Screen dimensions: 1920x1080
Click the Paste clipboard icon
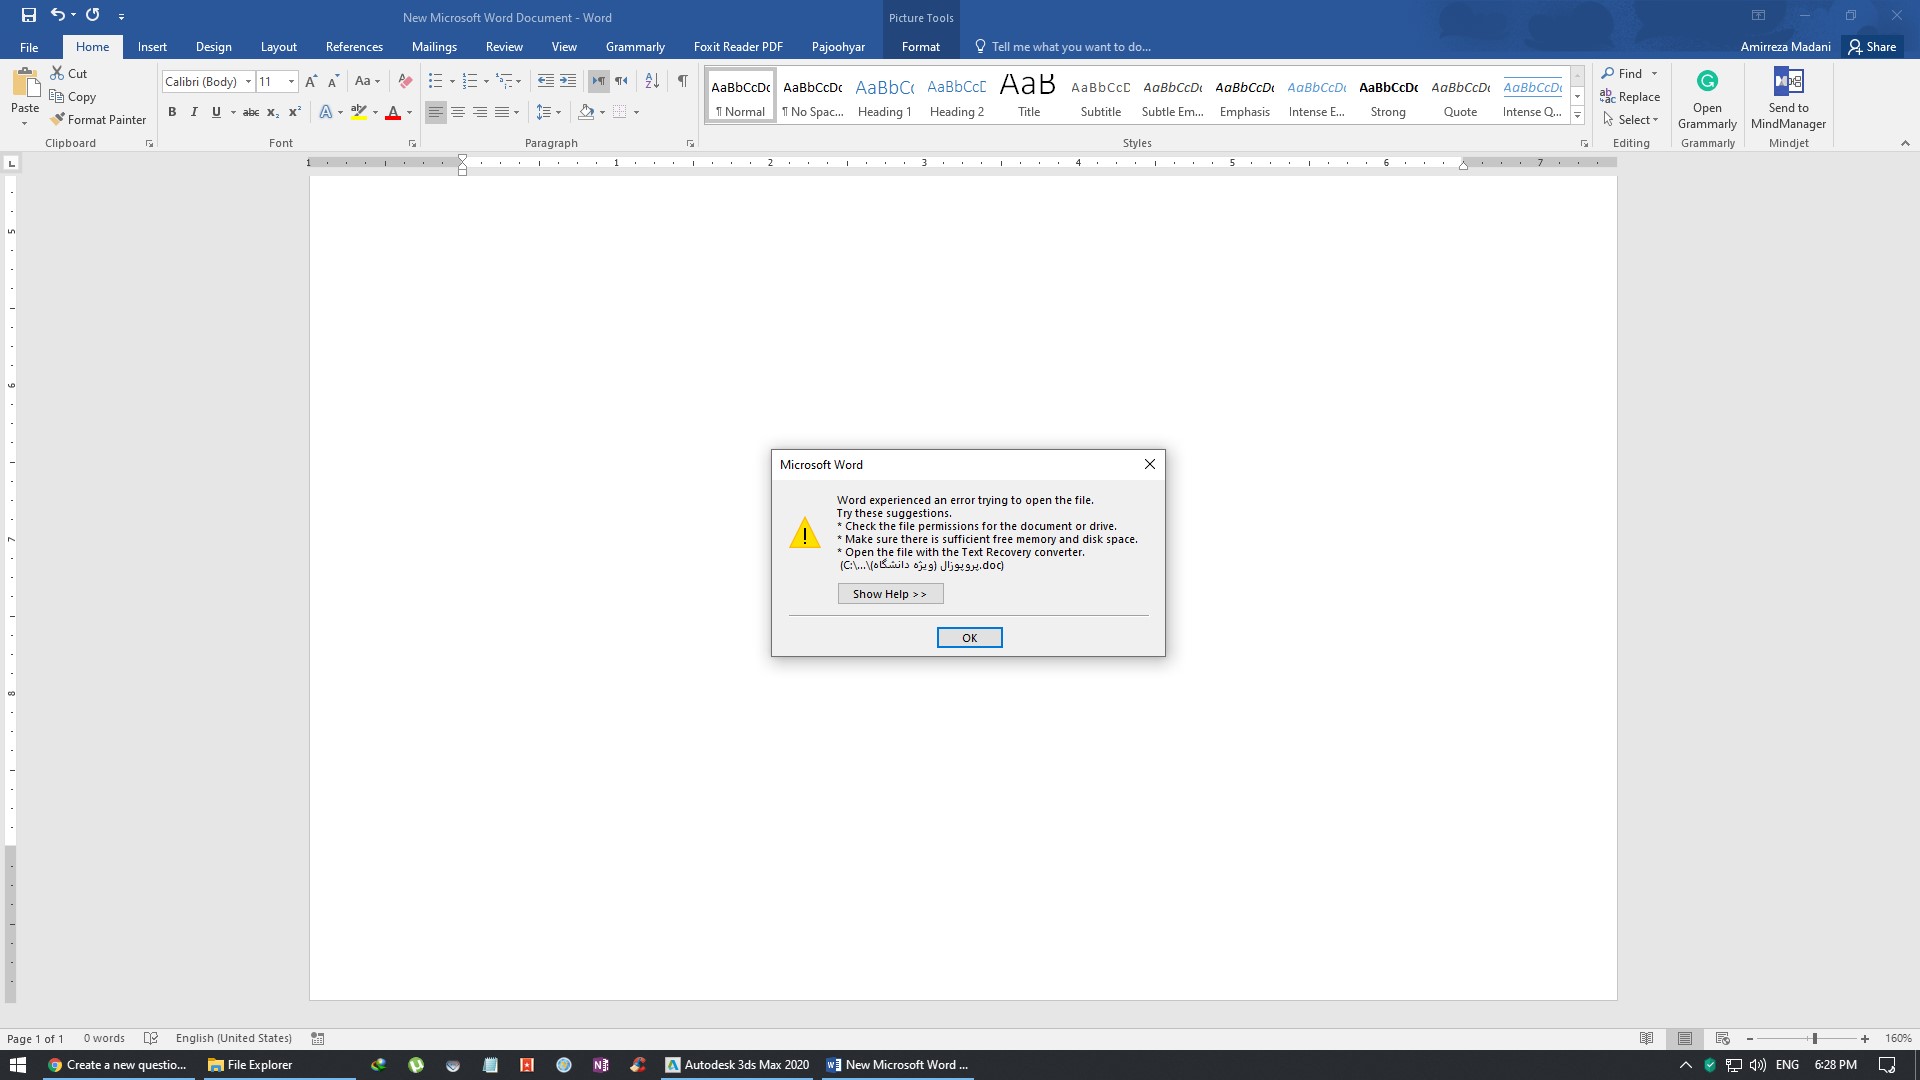25,83
